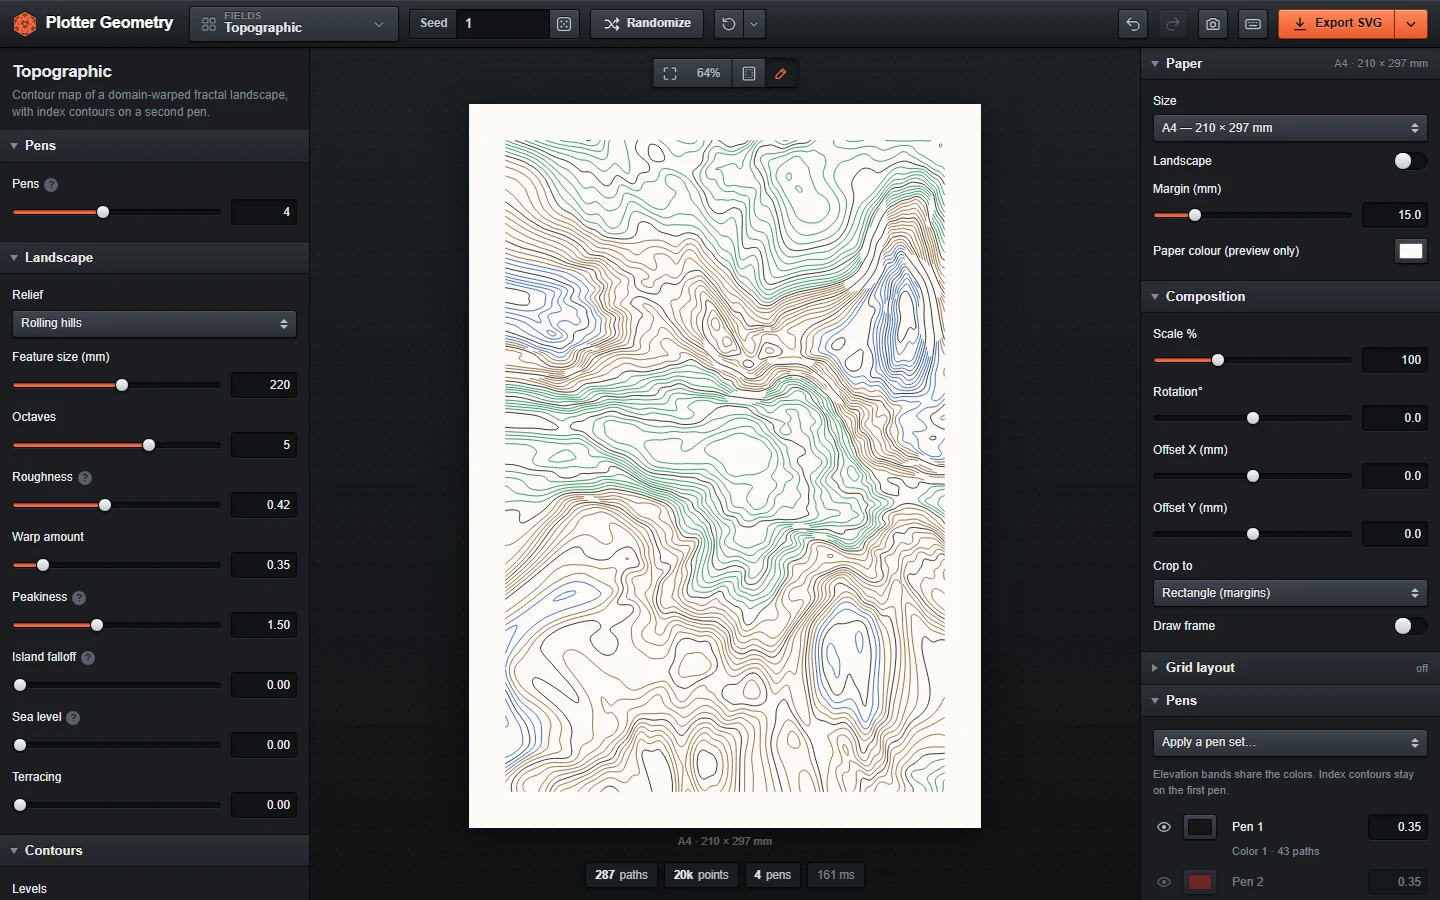Open the Crop to dropdown

[1290, 593]
